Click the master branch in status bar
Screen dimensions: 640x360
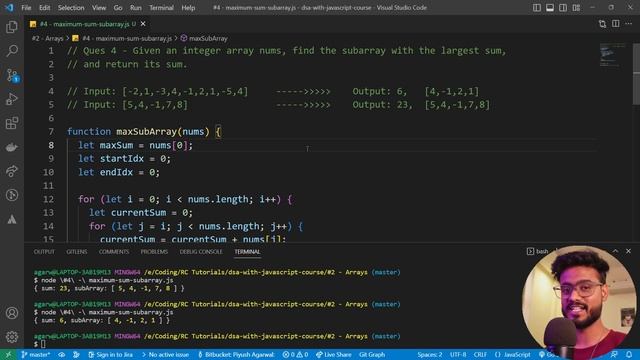[x=36, y=355]
